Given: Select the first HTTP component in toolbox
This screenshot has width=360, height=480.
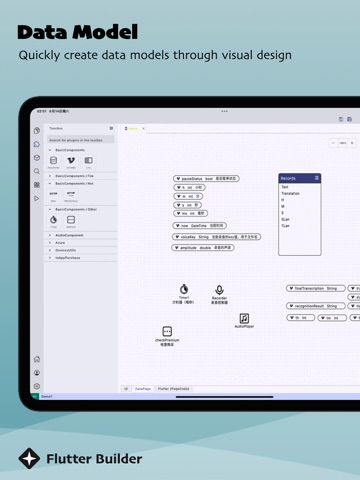Looking at the screenshot, I should coord(53,196).
